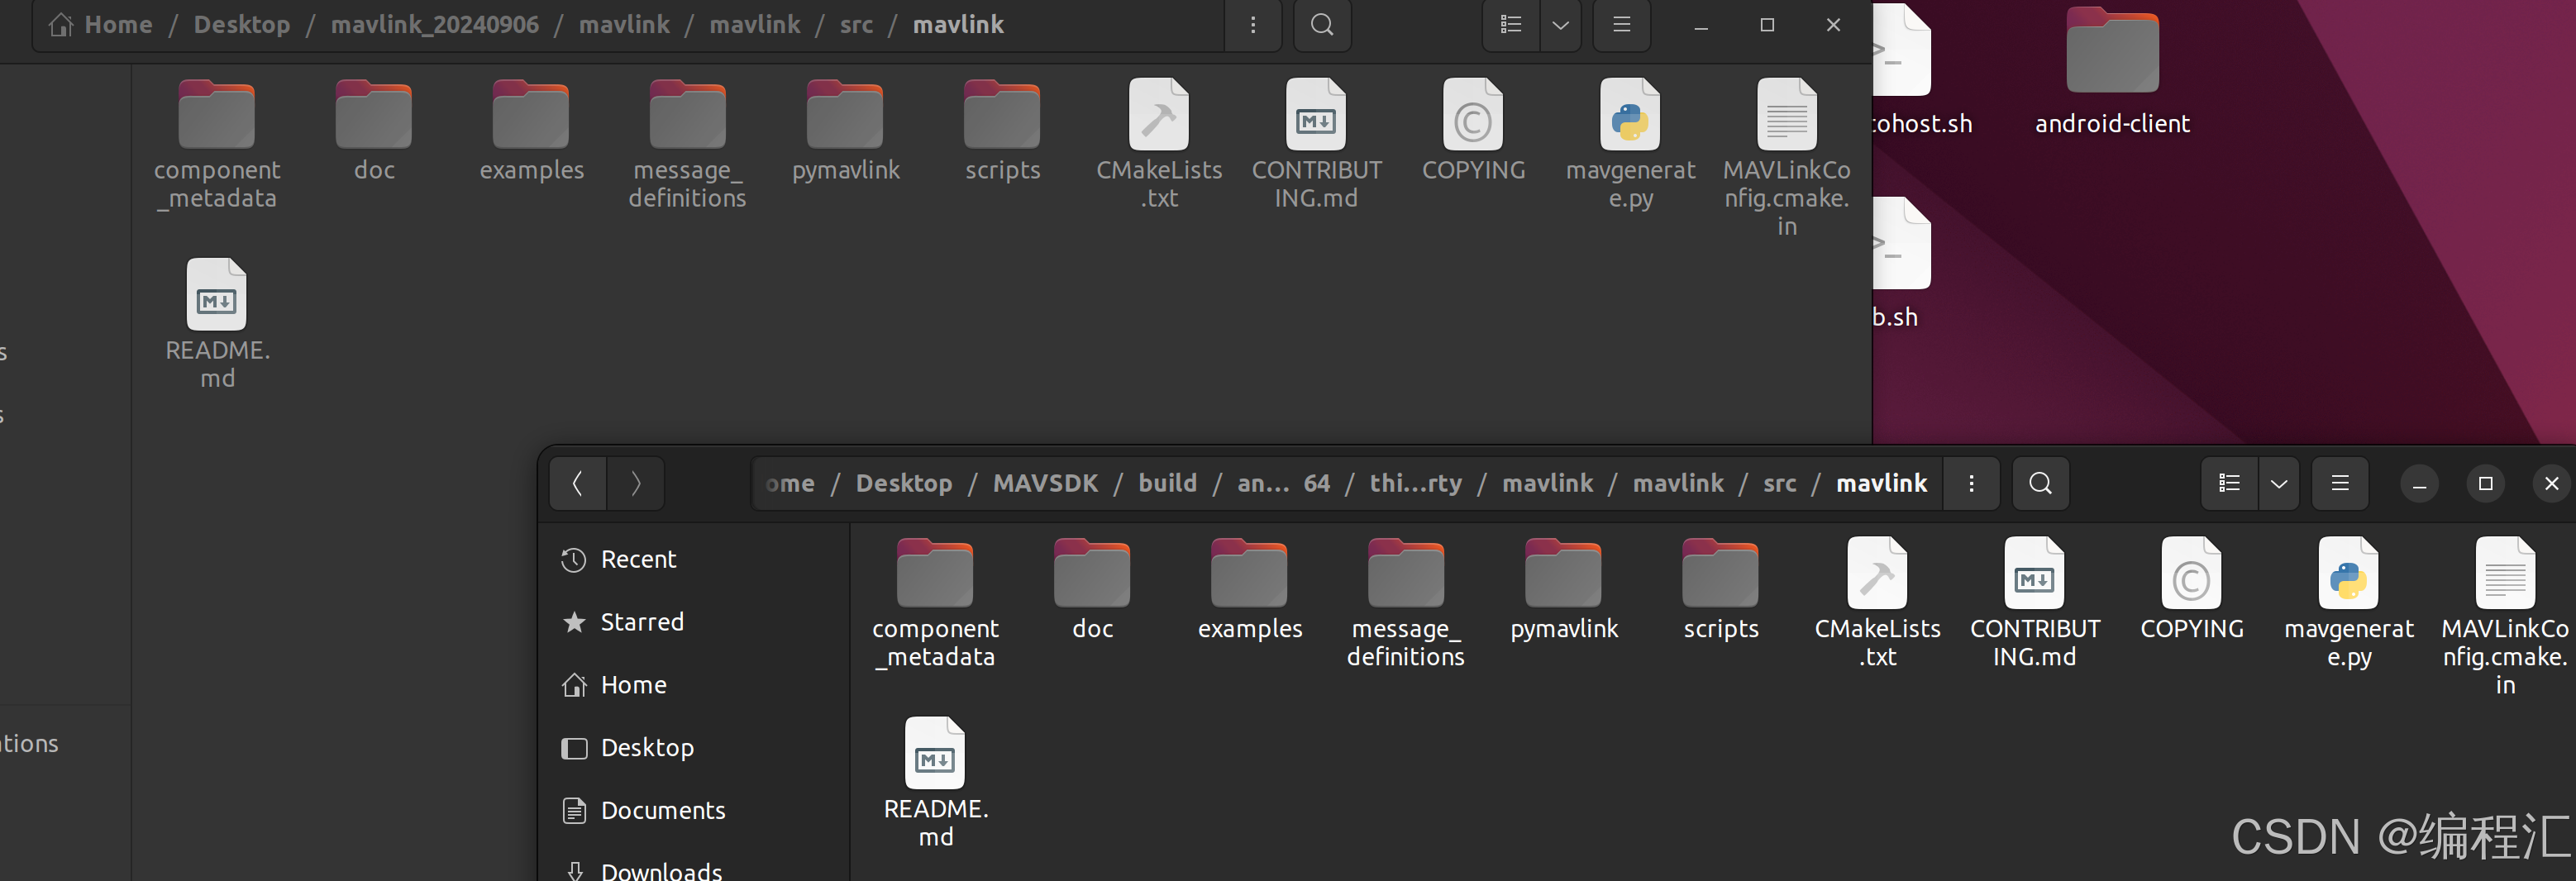Navigate to mavlink_20240906 breadcrumb
This screenshot has height=881, width=2576.
[435, 24]
